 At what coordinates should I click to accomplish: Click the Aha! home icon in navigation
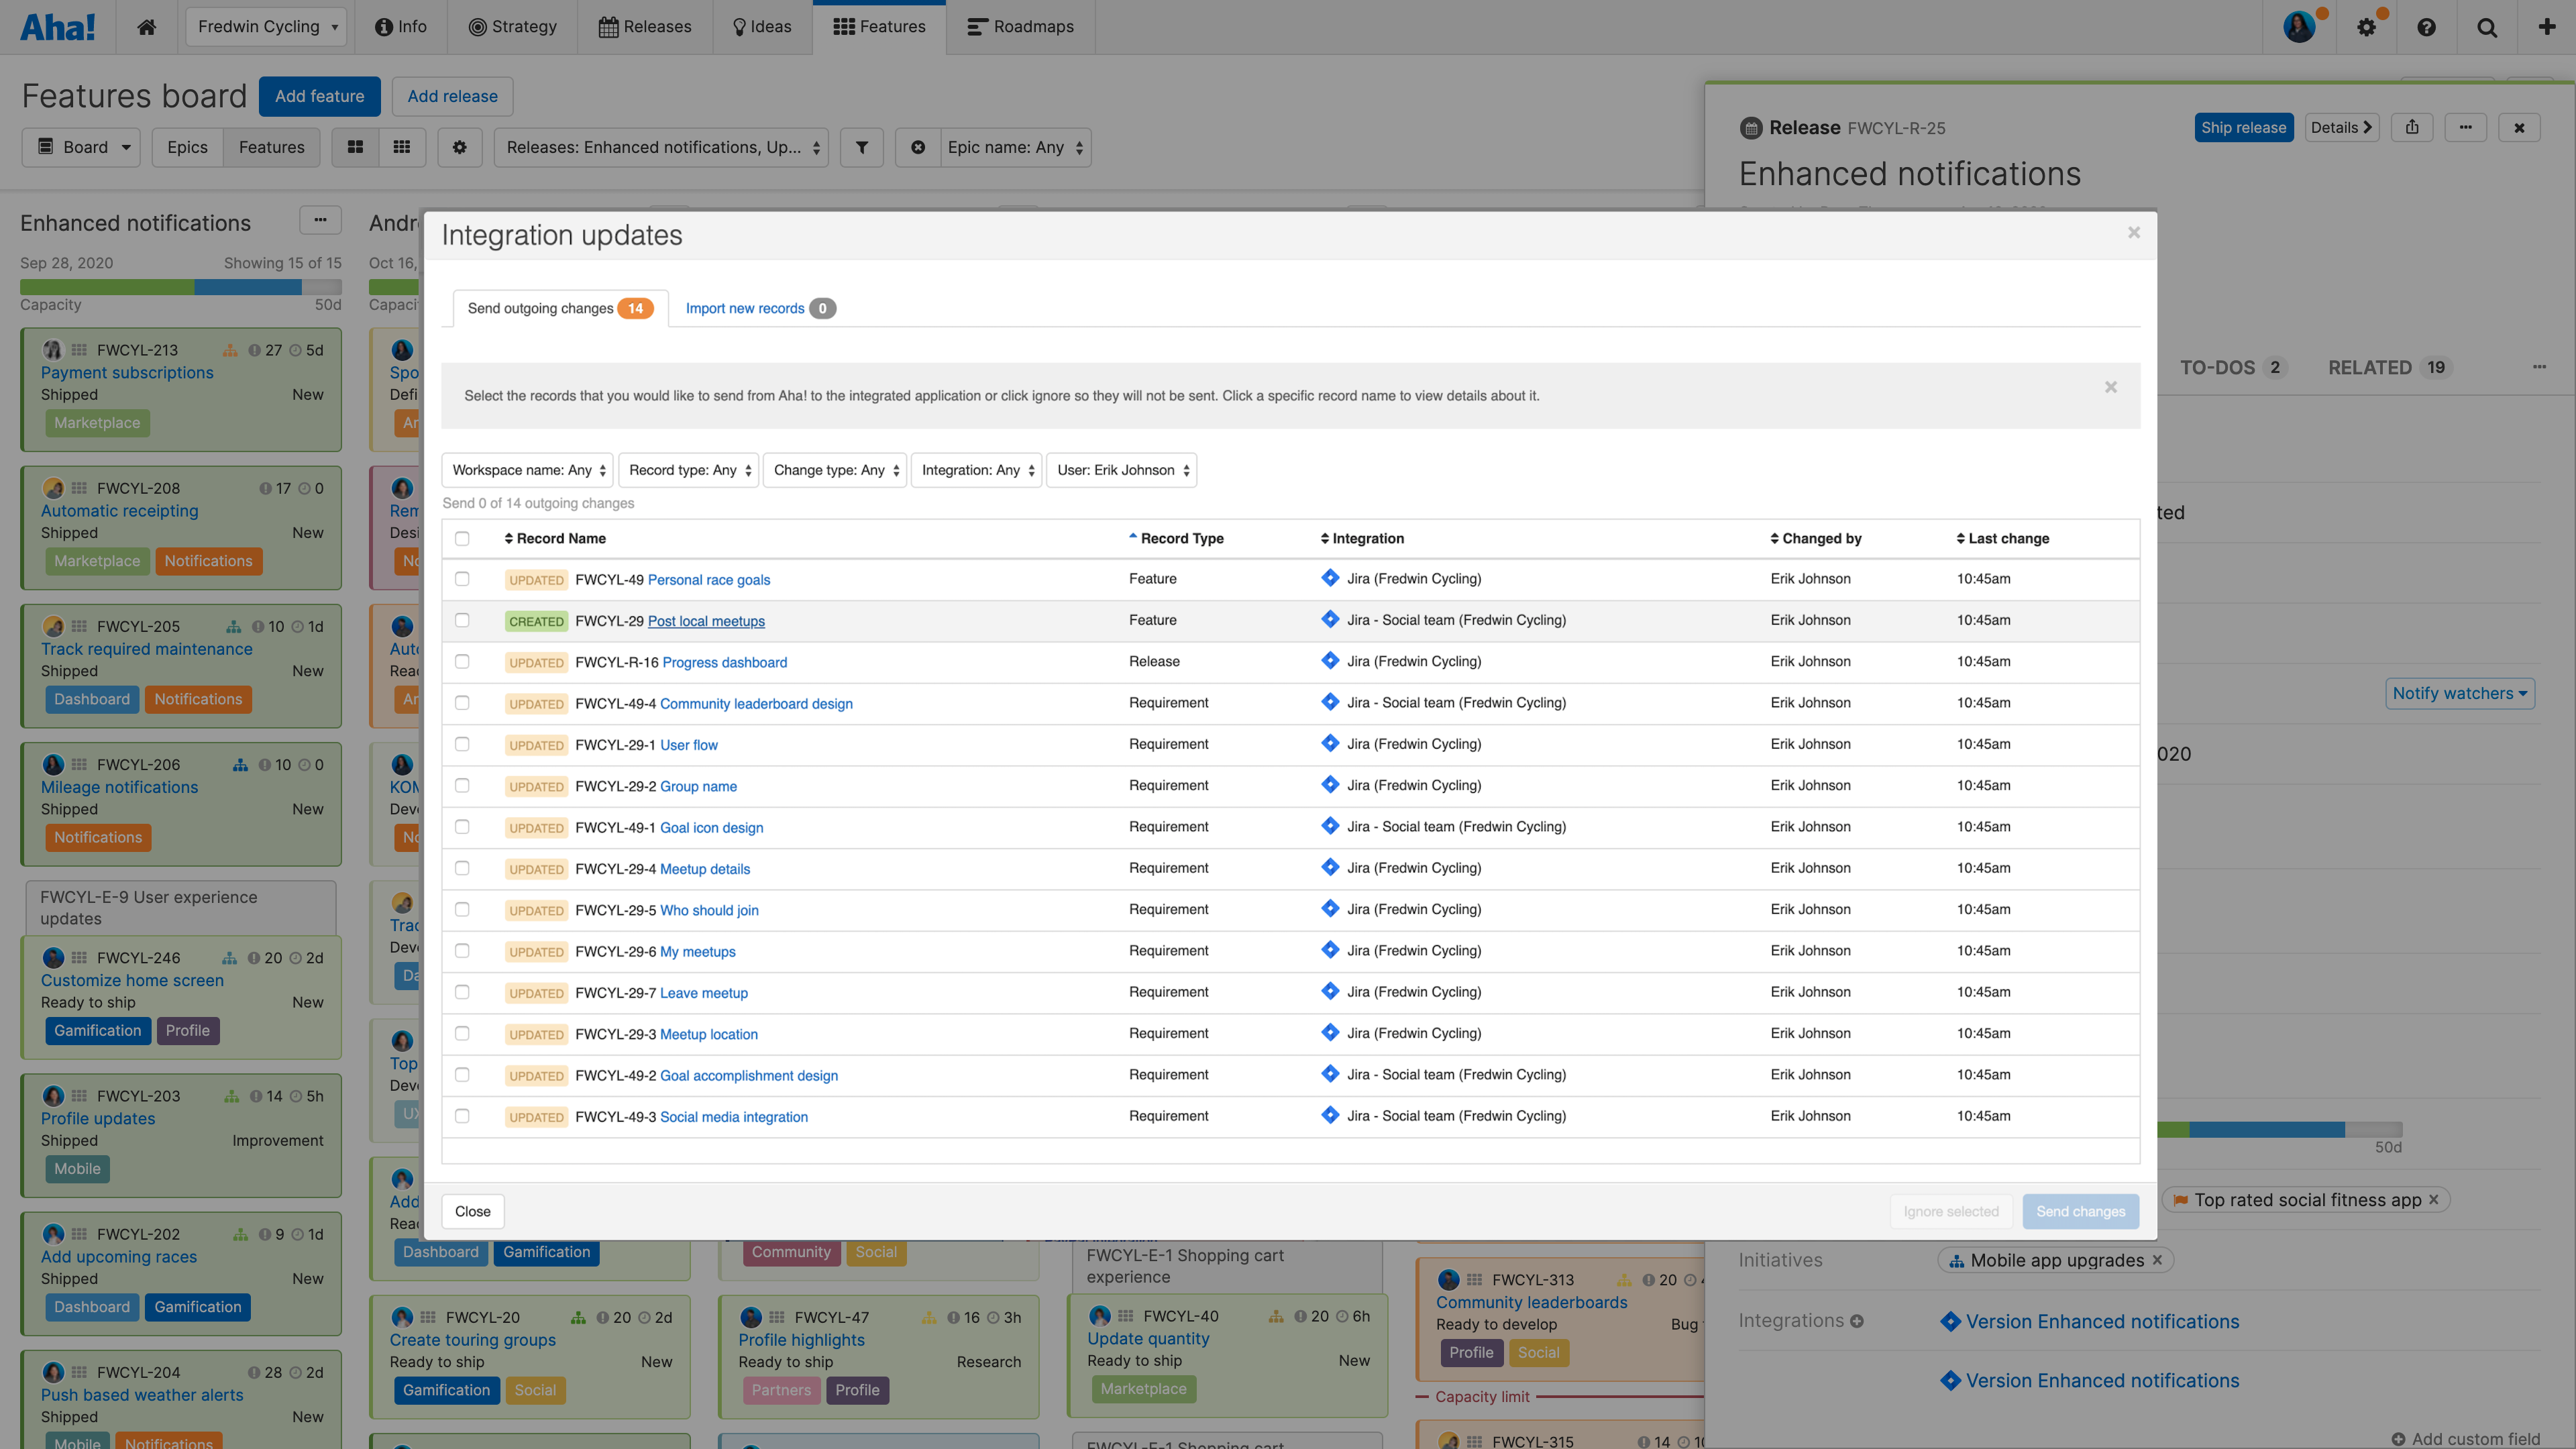[146, 27]
